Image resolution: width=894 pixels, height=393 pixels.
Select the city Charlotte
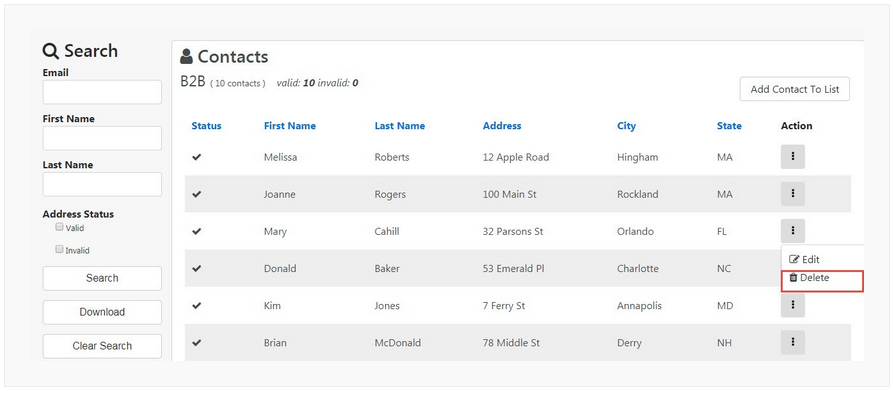coord(637,268)
